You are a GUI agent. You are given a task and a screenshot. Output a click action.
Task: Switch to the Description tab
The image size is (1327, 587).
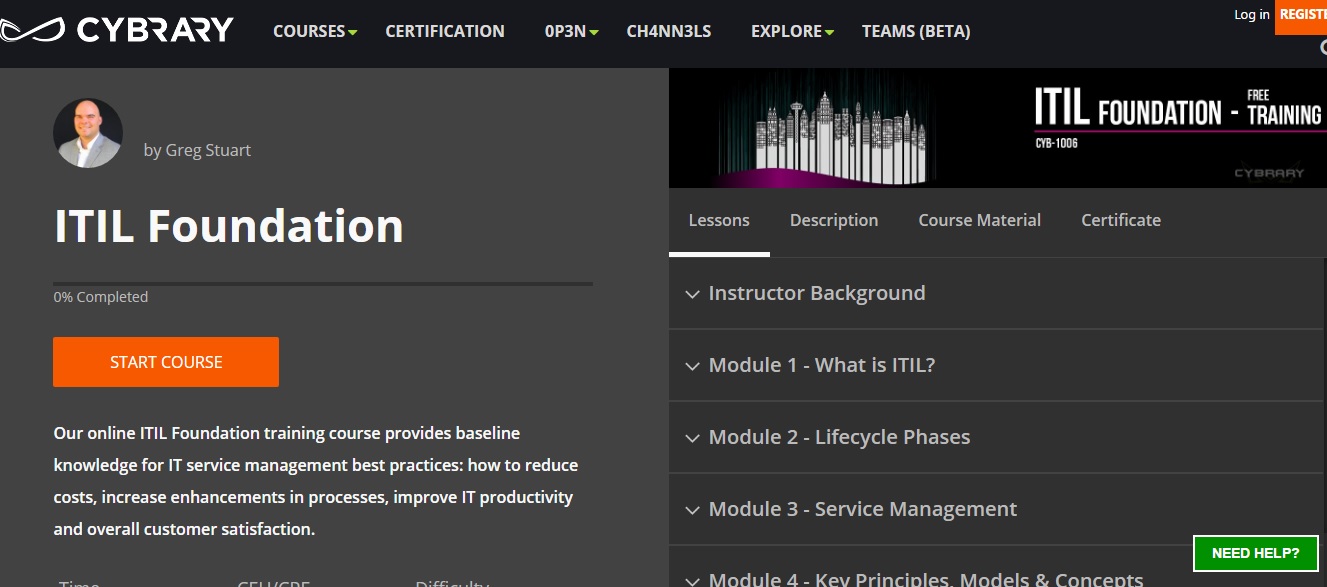(834, 220)
